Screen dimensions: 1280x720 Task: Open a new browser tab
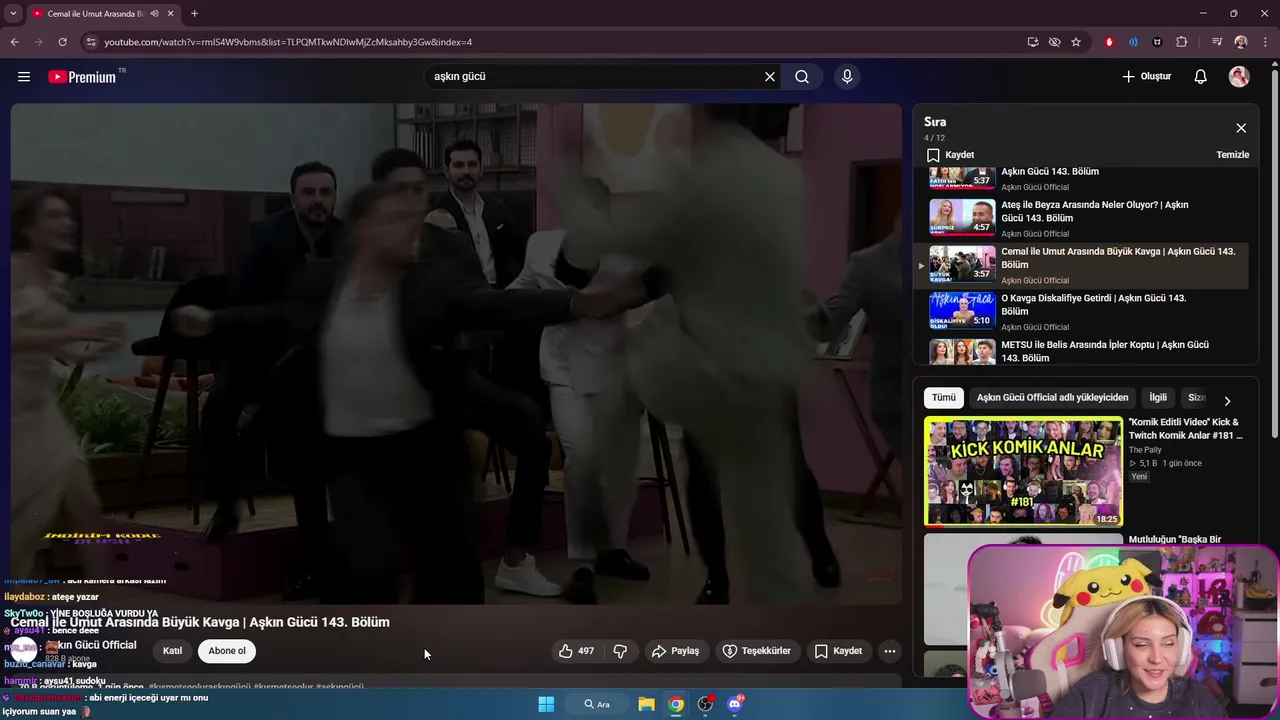(x=194, y=14)
